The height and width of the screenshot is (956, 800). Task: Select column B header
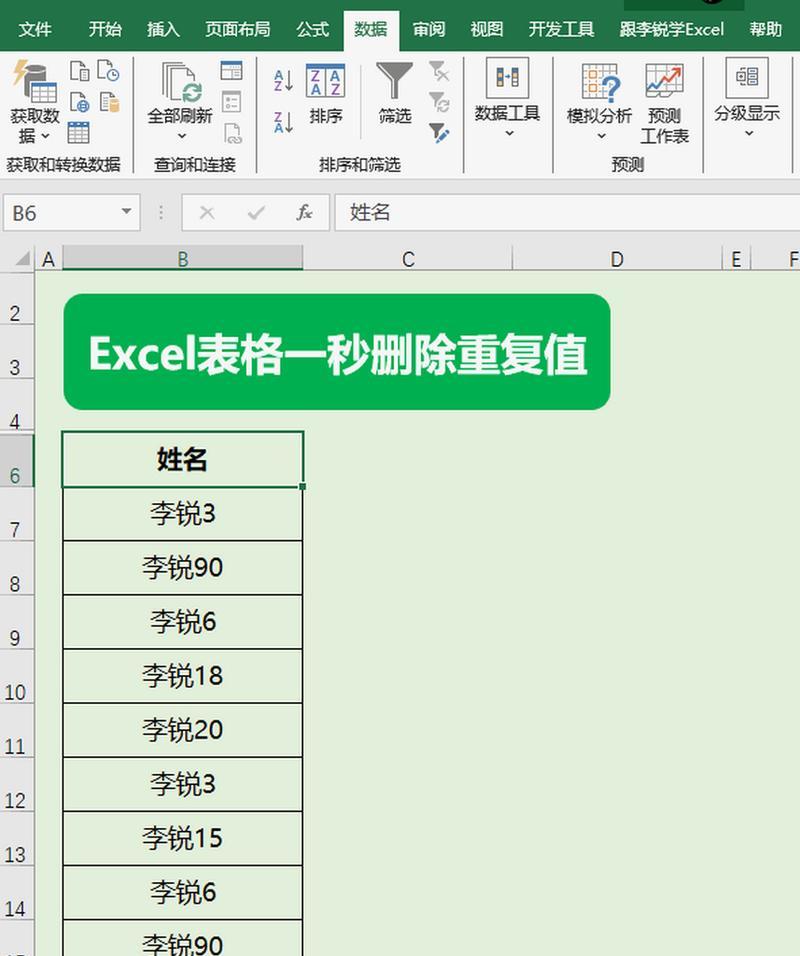coord(182,259)
